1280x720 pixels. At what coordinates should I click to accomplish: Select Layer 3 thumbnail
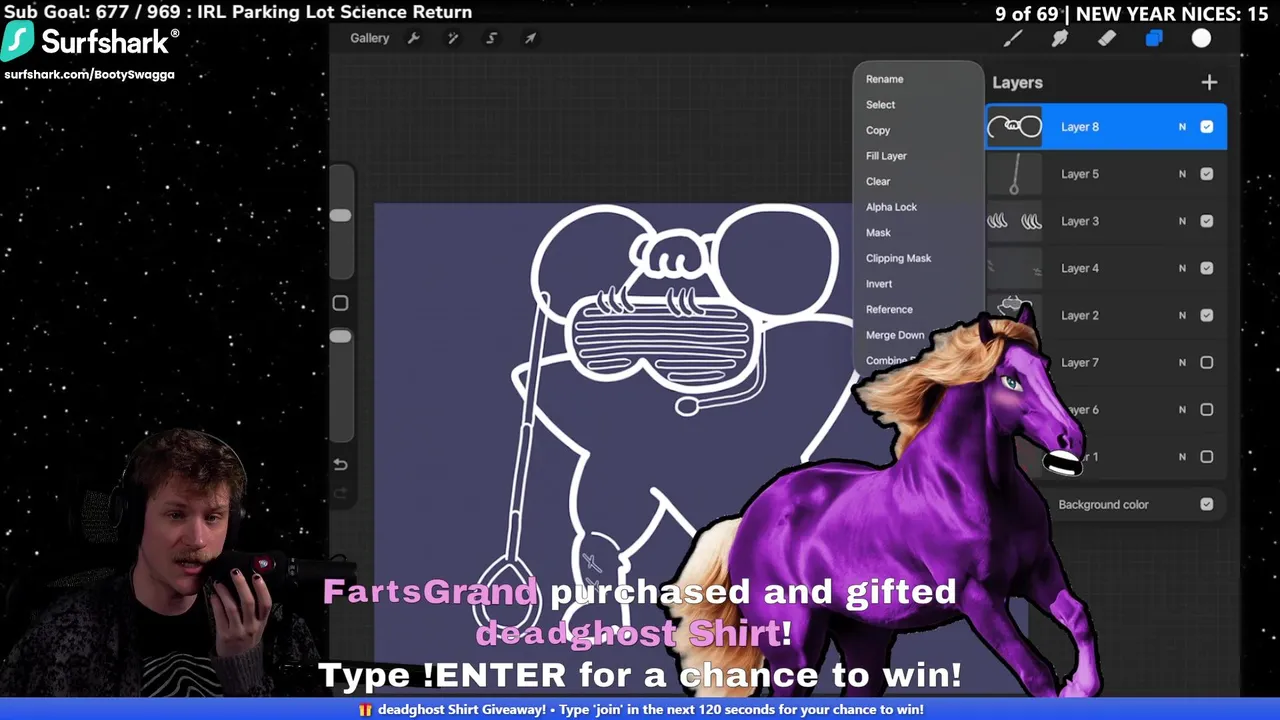coord(1014,221)
